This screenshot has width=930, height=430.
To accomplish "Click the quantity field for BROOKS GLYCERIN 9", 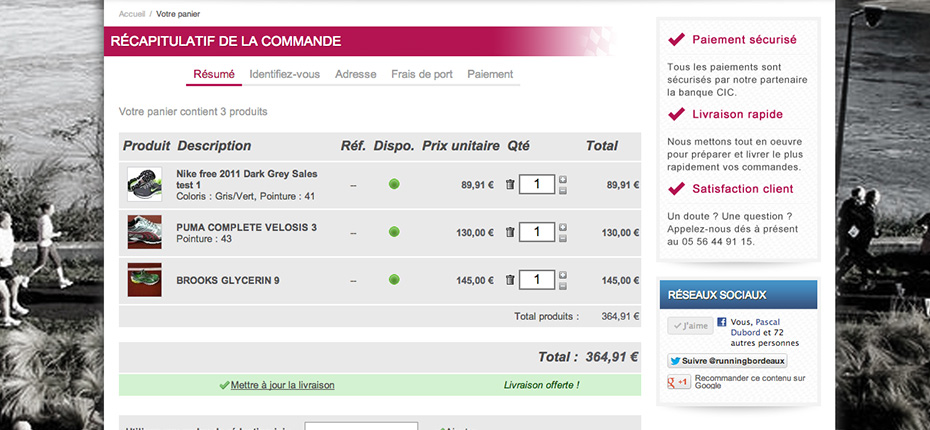I will [537, 280].
